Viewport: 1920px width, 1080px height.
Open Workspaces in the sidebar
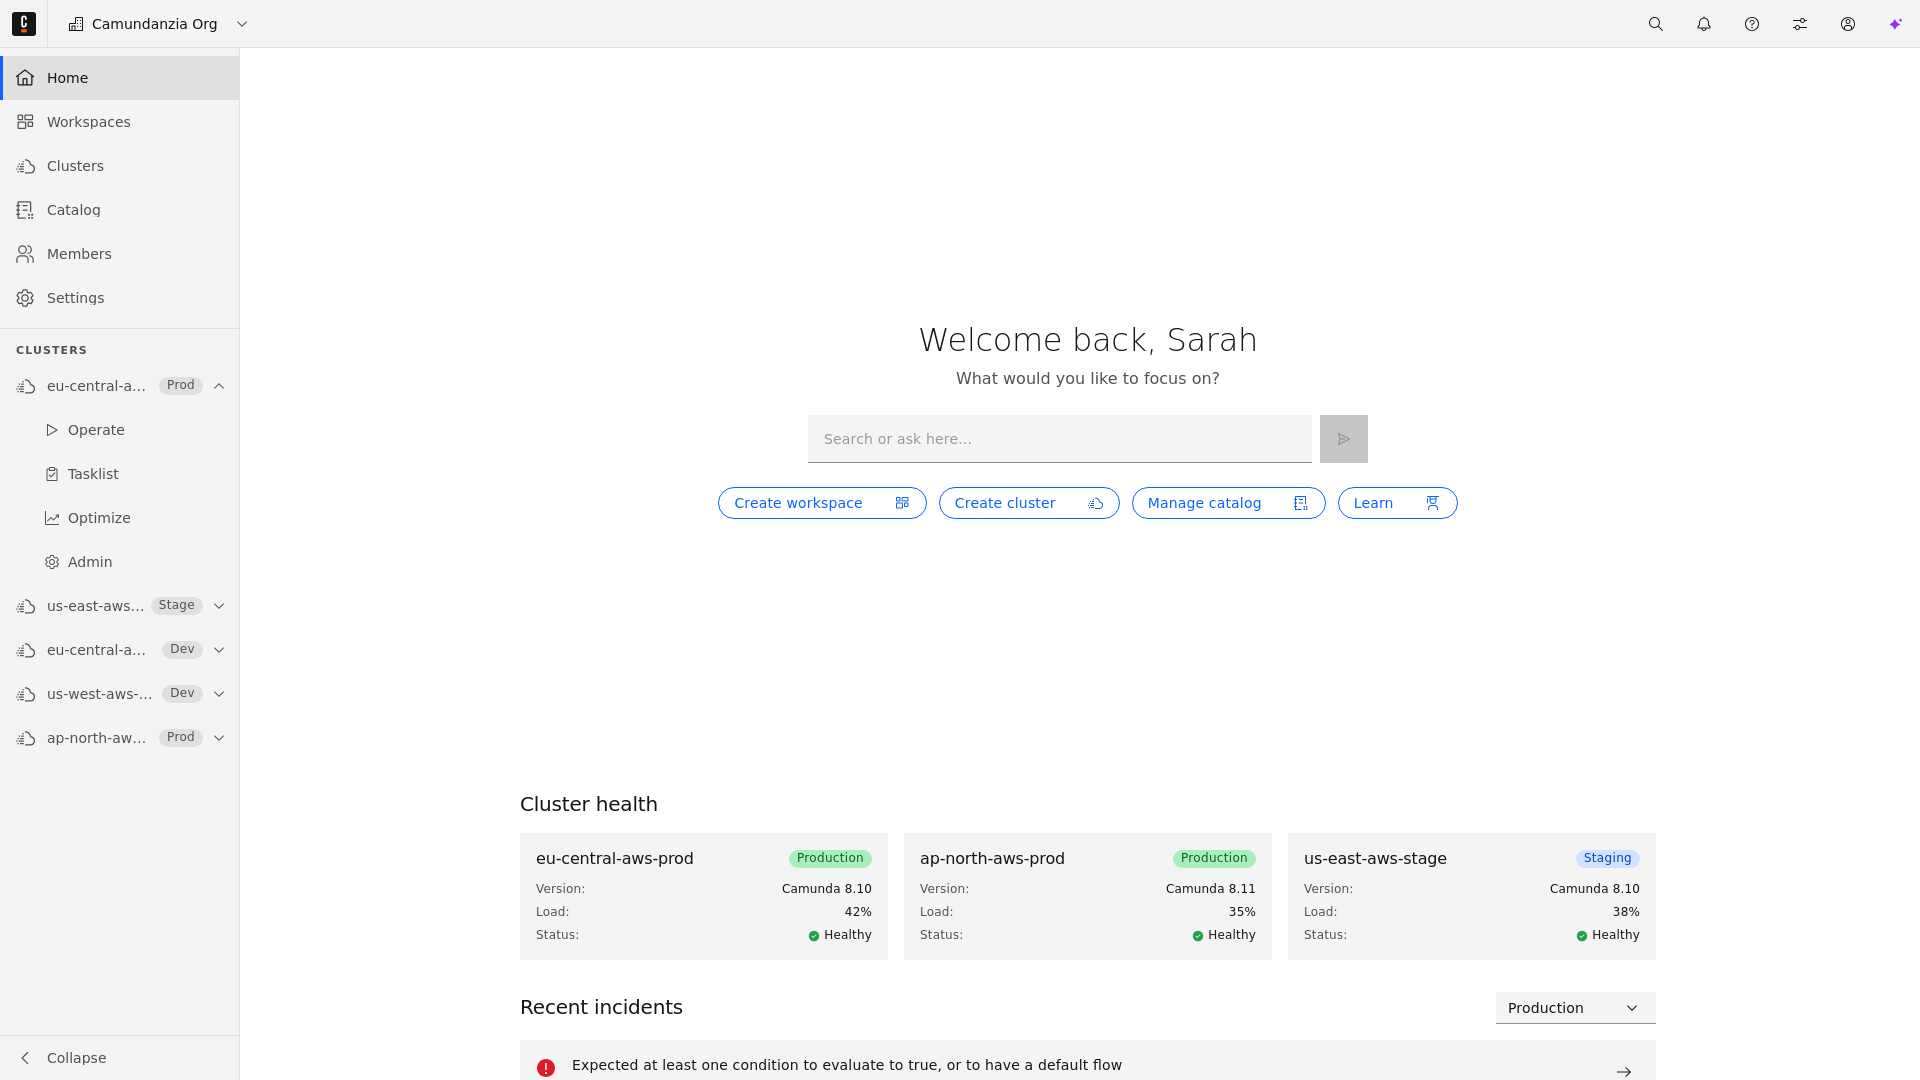pyautogui.click(x=120, y=122)
